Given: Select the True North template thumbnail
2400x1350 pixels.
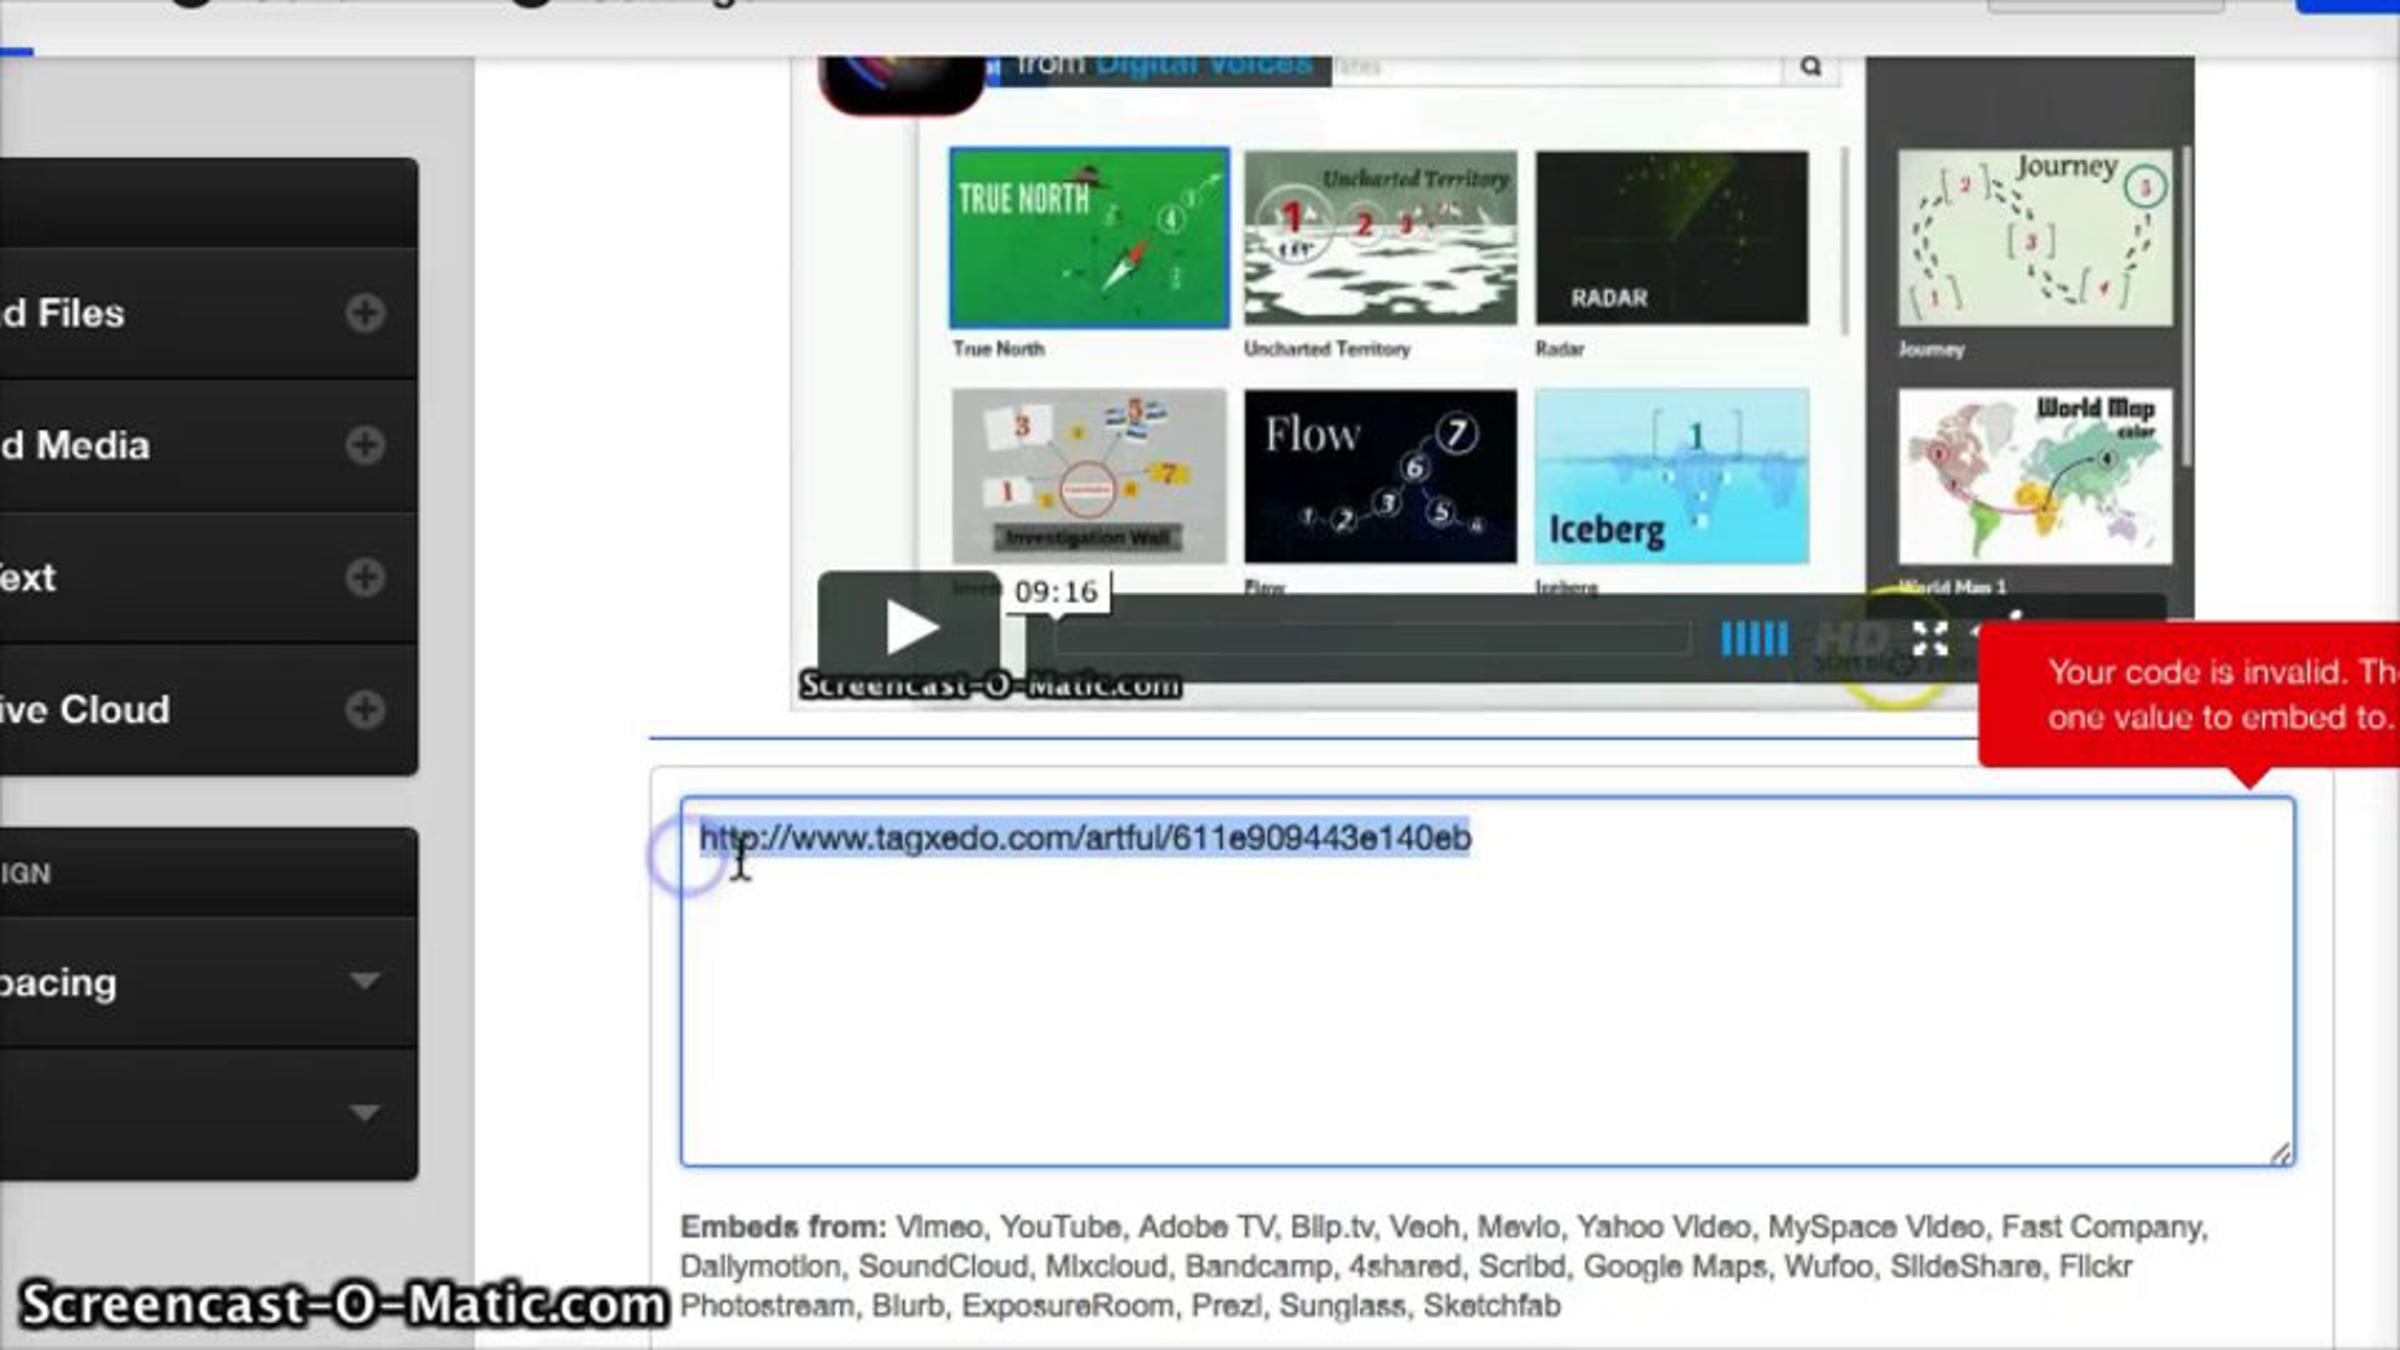Looking at the screenshot, I should click(1089, 237).
